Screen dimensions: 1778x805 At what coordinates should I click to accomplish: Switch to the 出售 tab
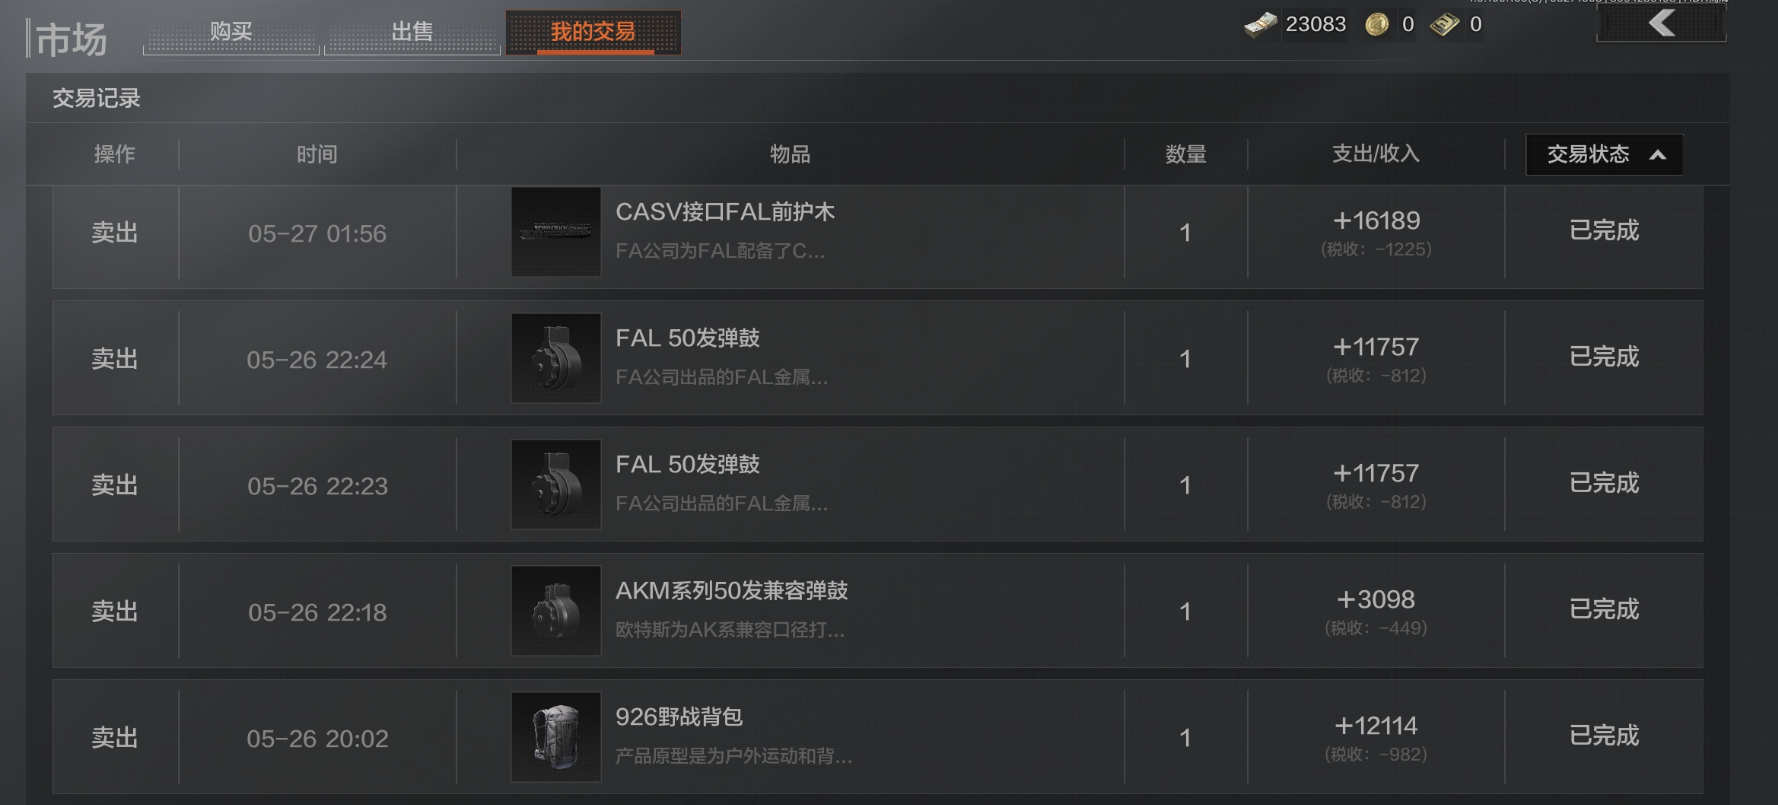412,32
